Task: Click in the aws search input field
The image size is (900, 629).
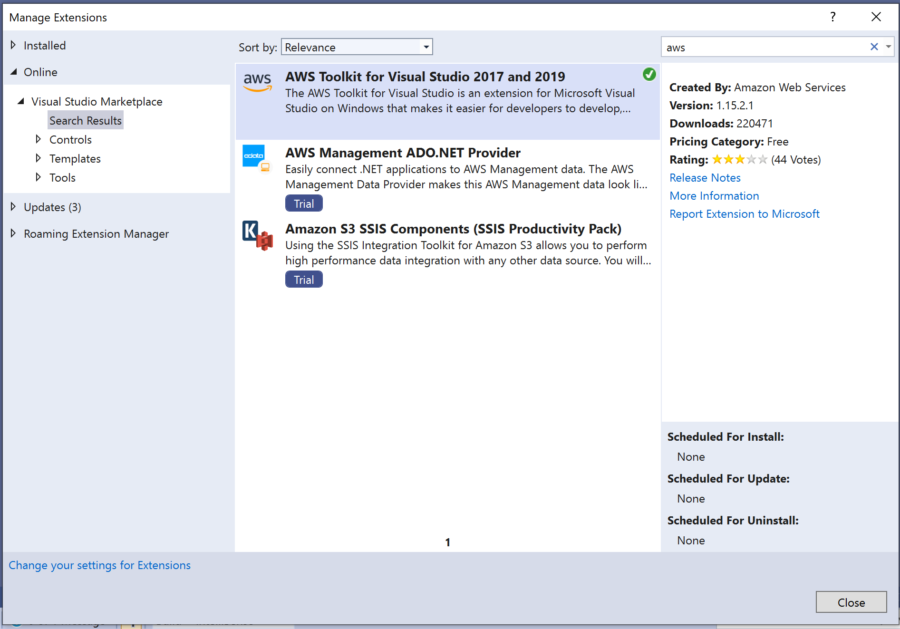Action: (765, 47)
